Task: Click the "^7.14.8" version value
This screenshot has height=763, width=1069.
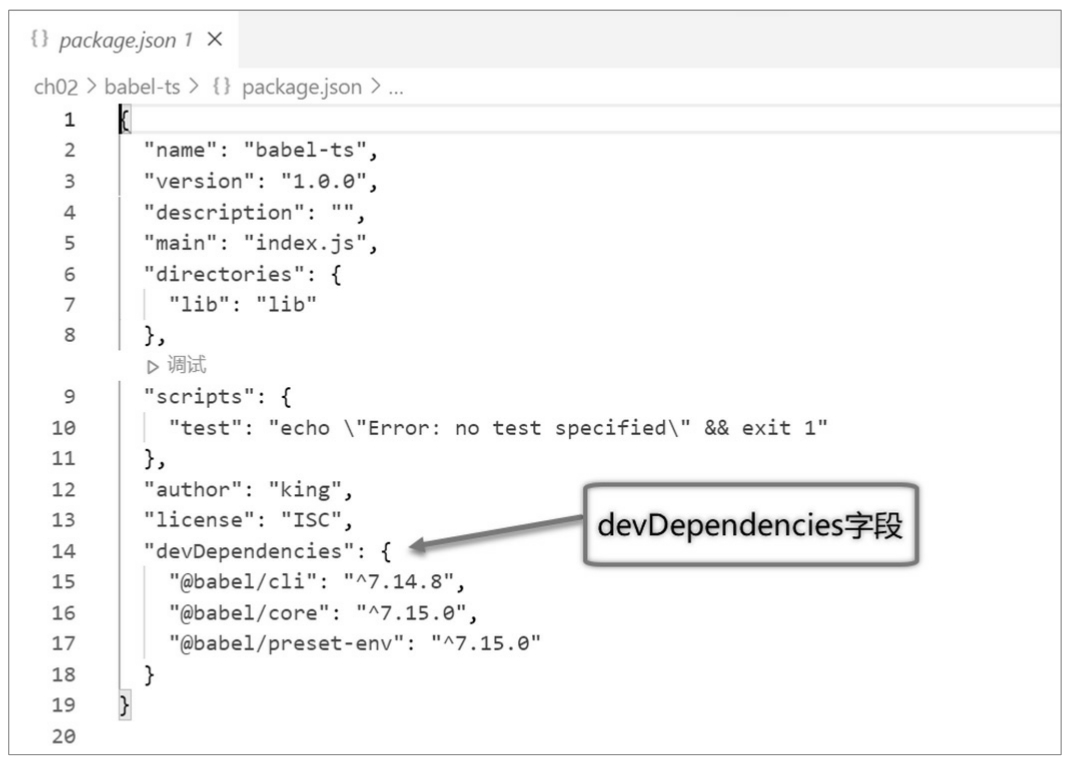Action: coord(399,582)
